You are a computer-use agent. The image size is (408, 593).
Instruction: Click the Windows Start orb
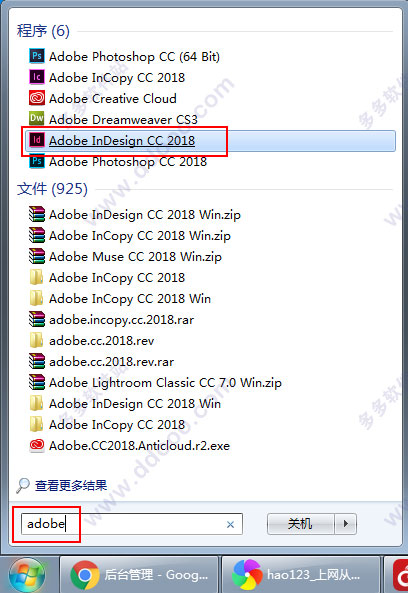pos(27,575)
